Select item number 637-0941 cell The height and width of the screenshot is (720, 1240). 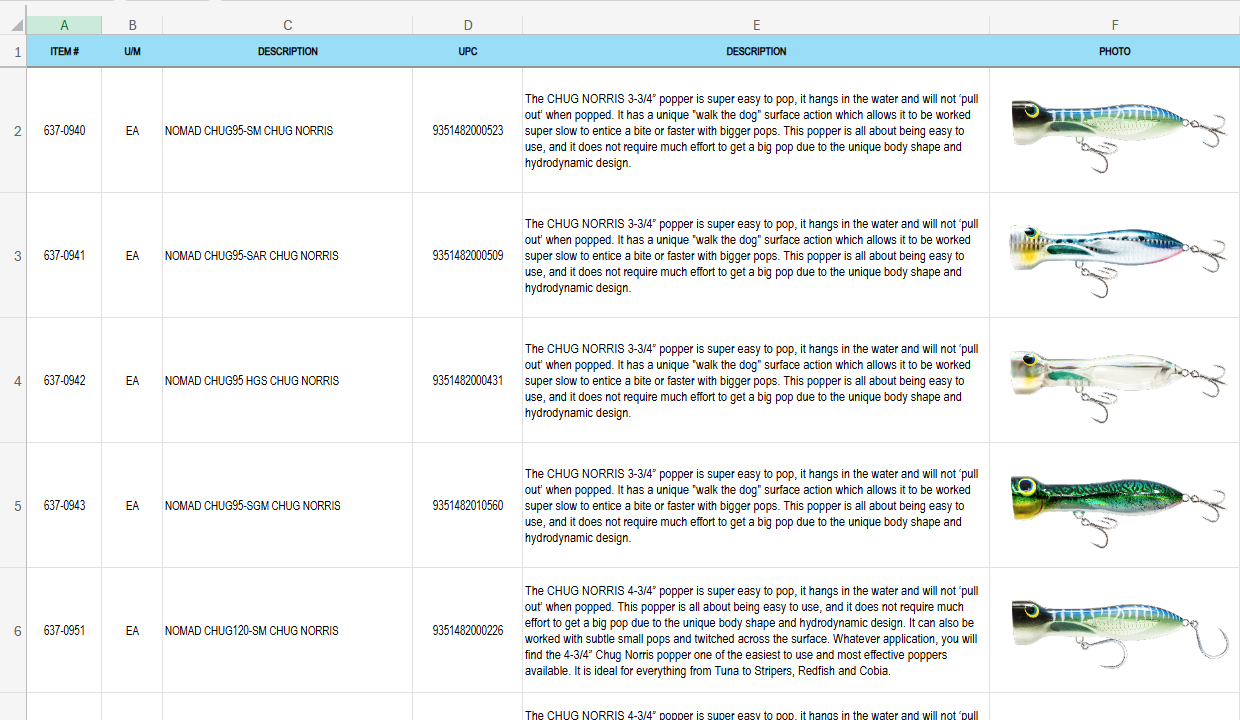point(64,255)
